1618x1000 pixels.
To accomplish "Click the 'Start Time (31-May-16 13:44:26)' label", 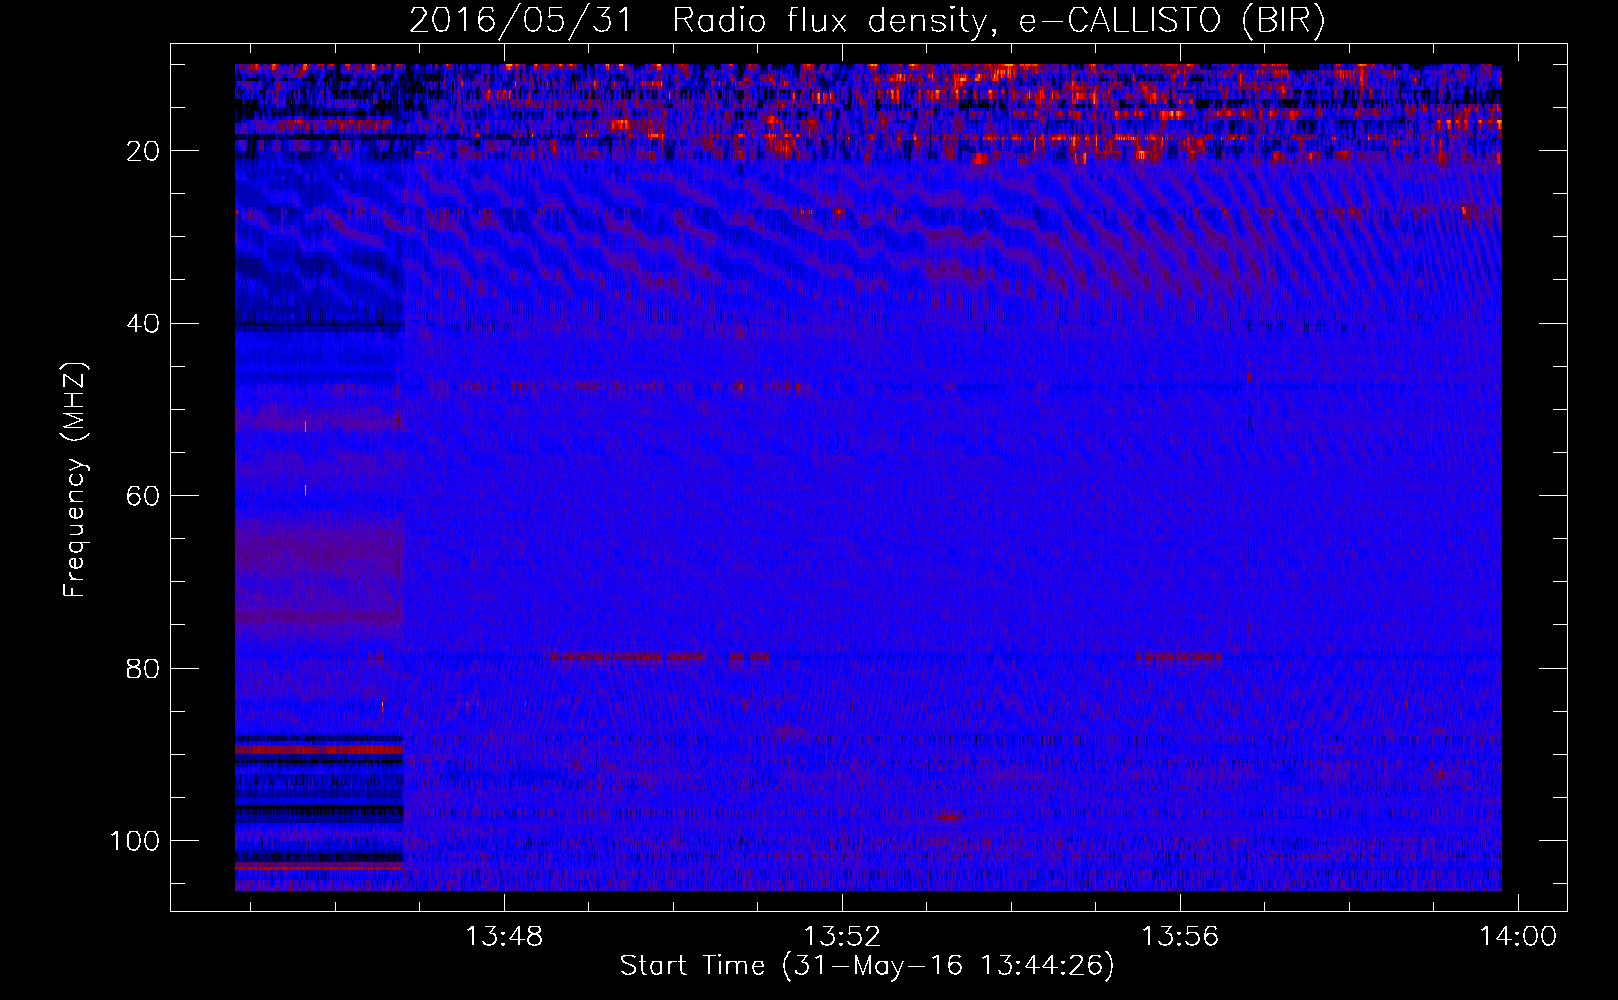I will coord(867,966).
